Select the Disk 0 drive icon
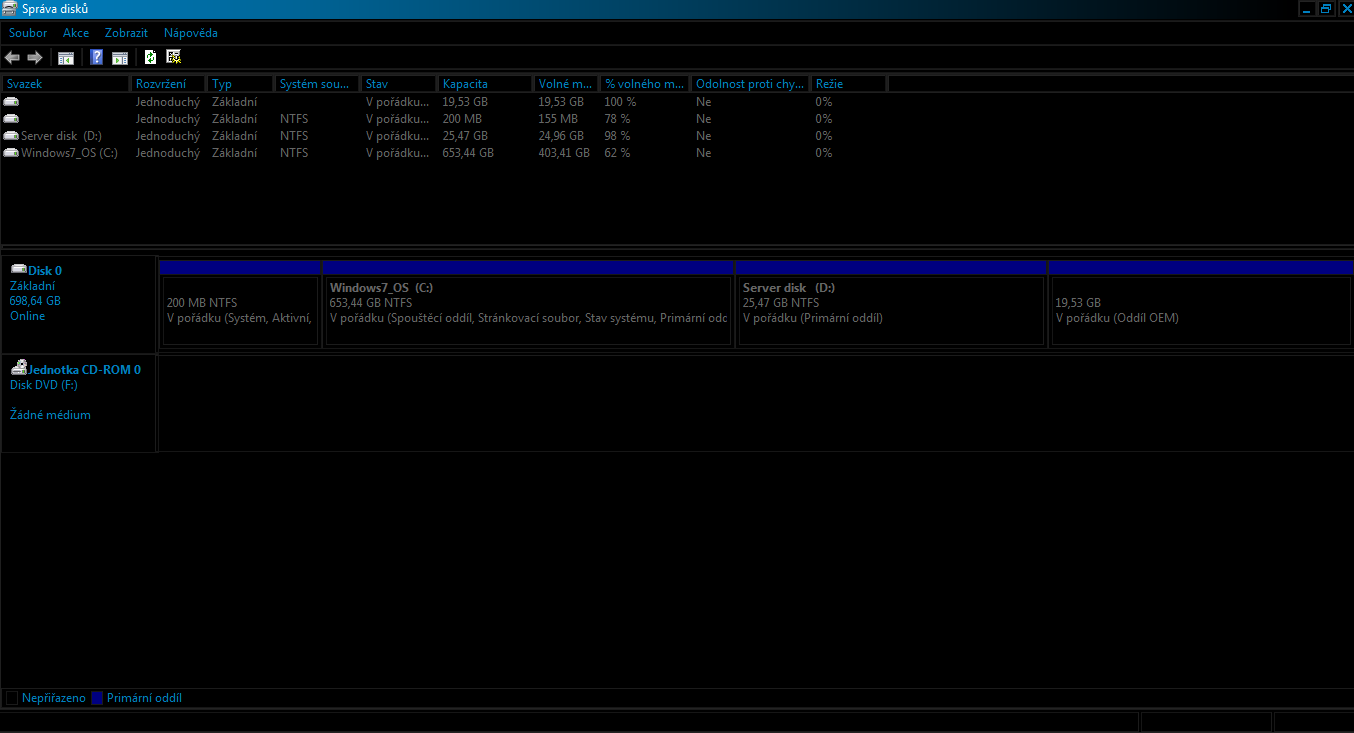 pos(19,269)
